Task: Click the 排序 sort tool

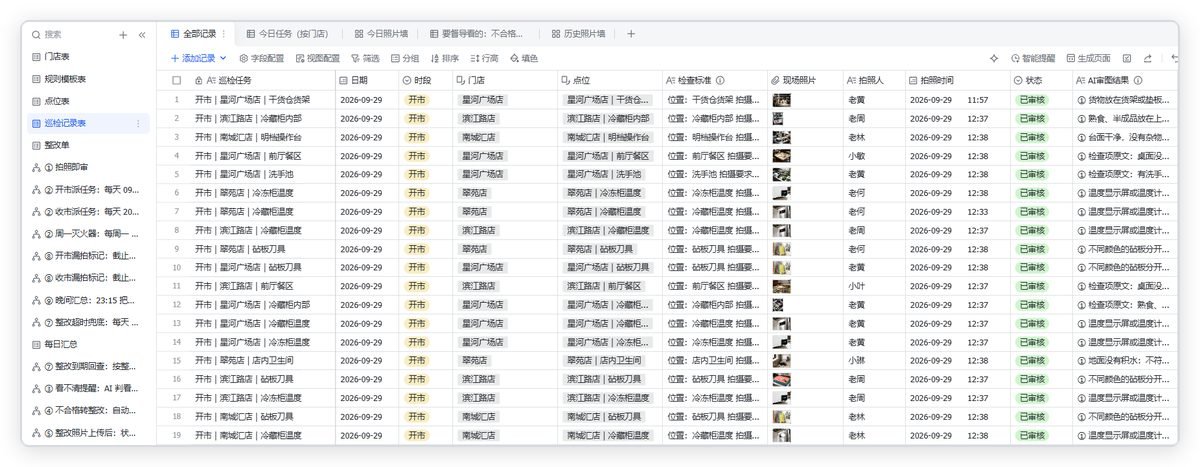Action: coord(445,58)
